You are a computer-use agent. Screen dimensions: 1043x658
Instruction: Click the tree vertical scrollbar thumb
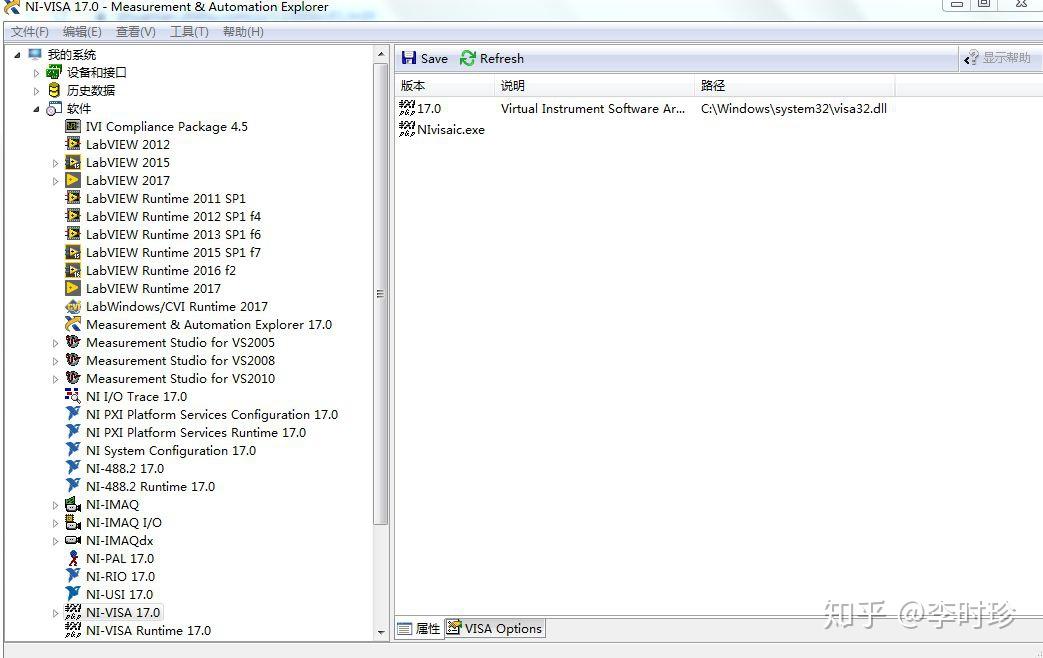pos(380,293)
